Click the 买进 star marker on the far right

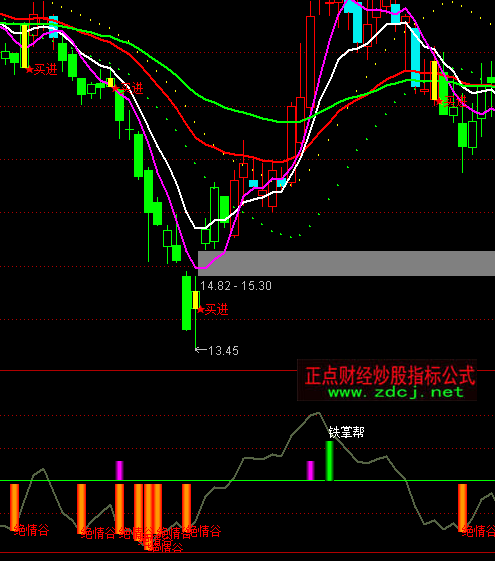451,102
